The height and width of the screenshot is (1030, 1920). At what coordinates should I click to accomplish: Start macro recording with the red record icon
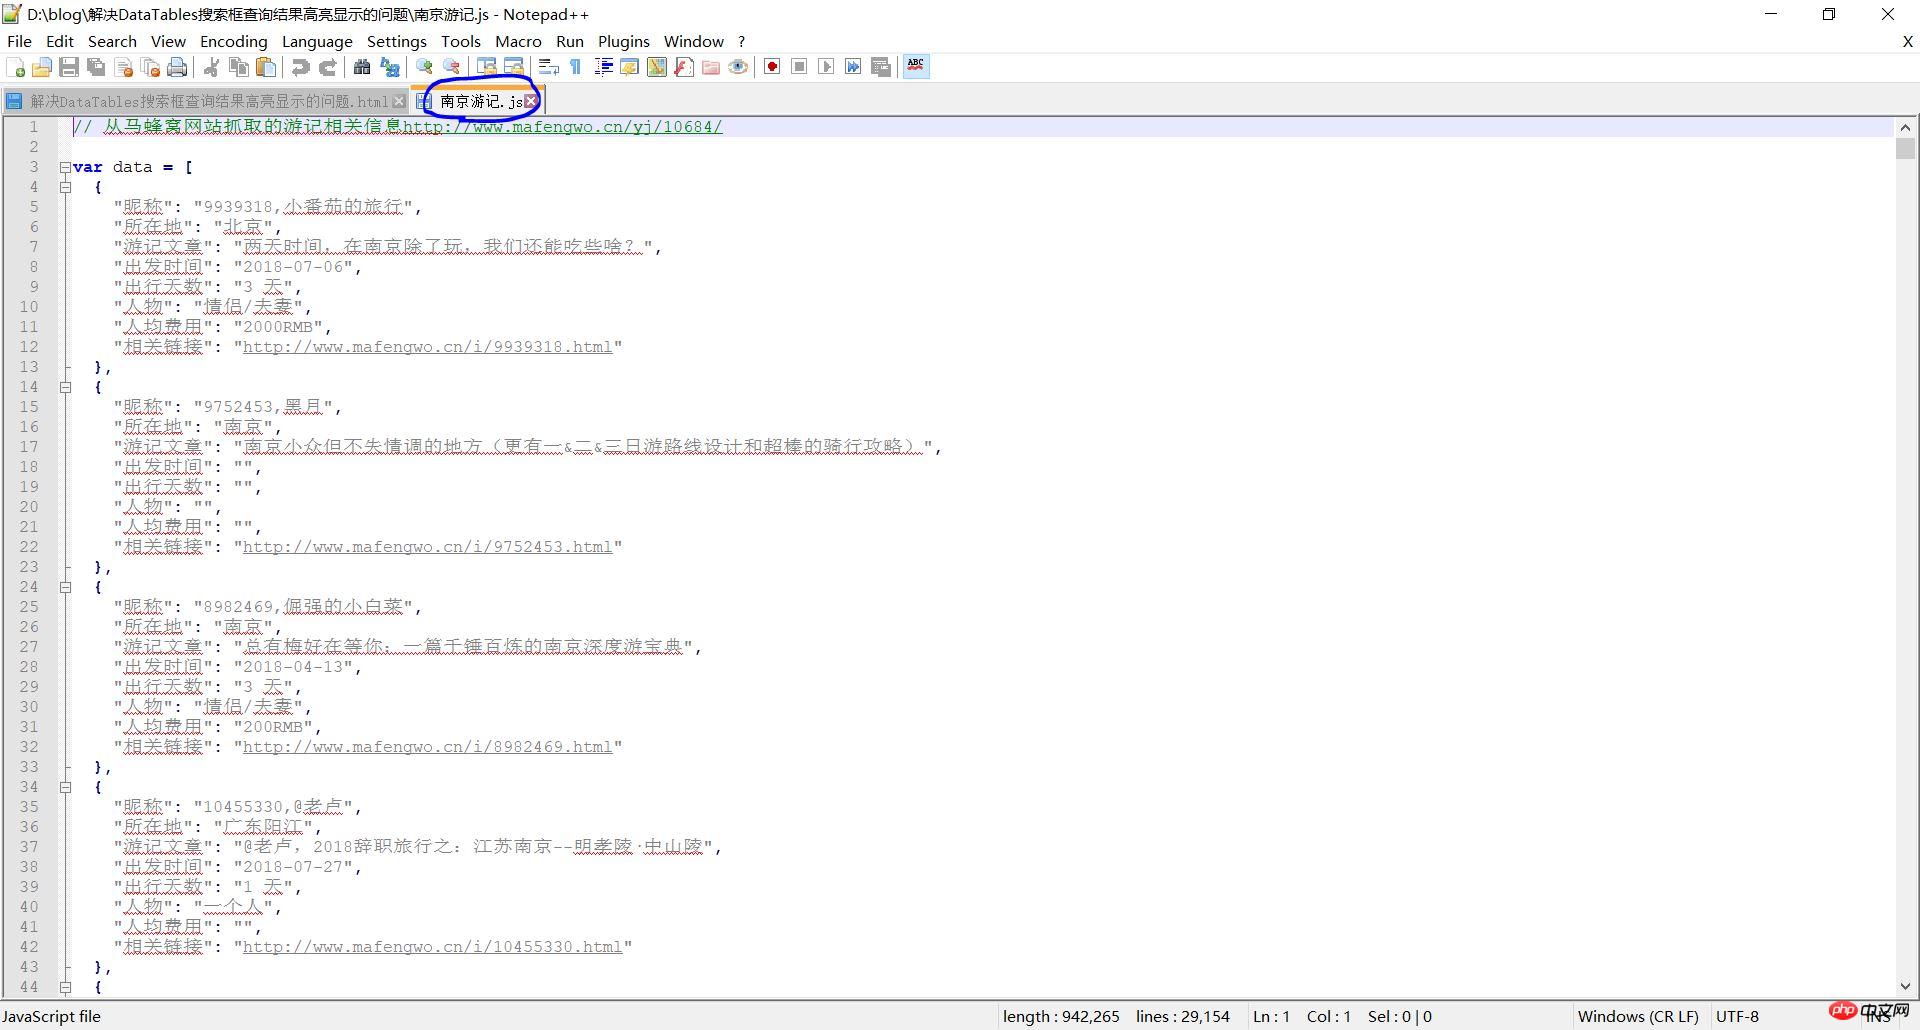tap(772, 67)
